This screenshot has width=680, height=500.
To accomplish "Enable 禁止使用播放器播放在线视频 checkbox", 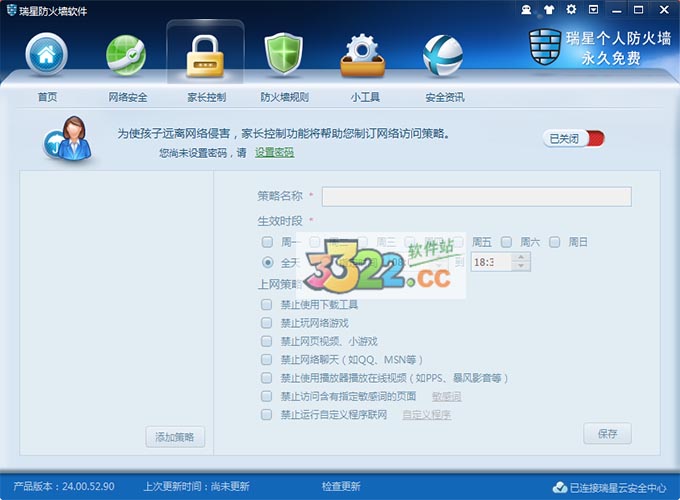I will (266, 378).
